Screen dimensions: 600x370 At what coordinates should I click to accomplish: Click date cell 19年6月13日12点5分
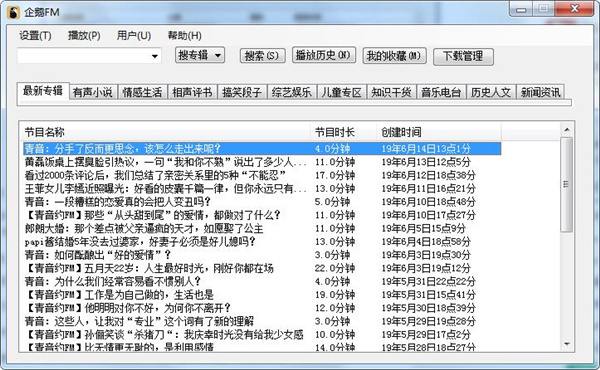coord(426,162)
